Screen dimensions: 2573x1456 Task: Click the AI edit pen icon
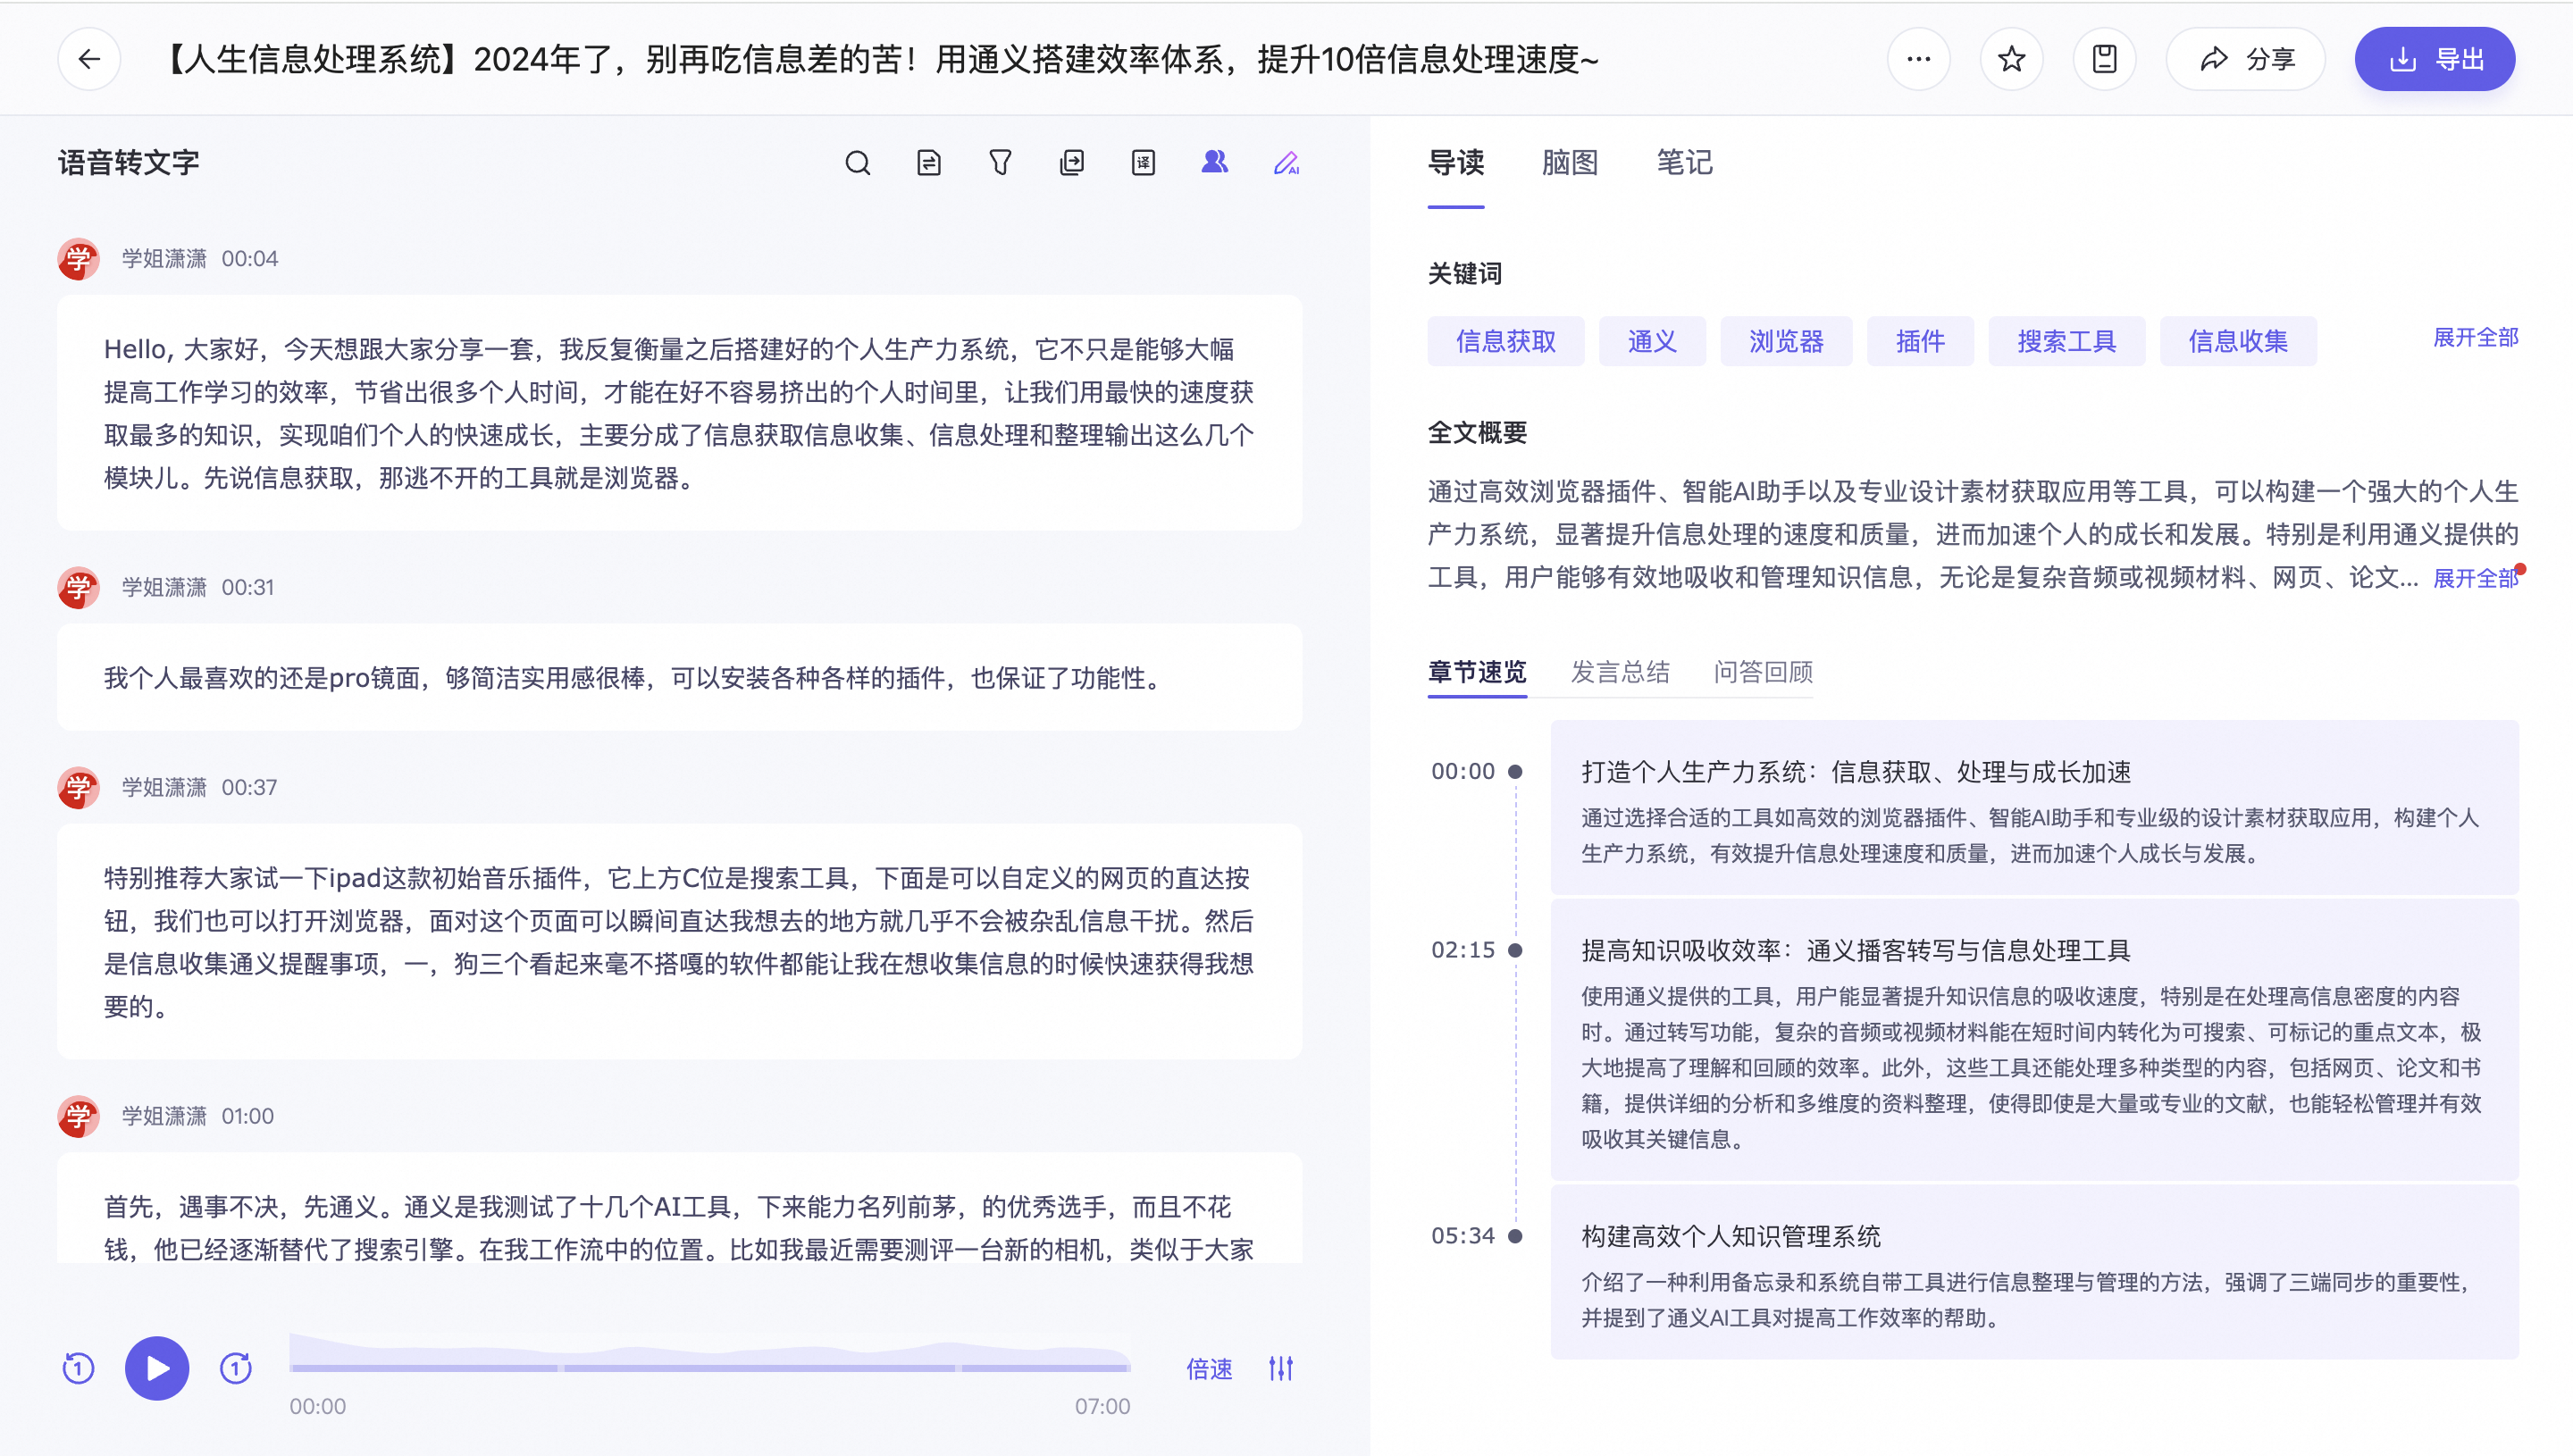point(1286,163)
